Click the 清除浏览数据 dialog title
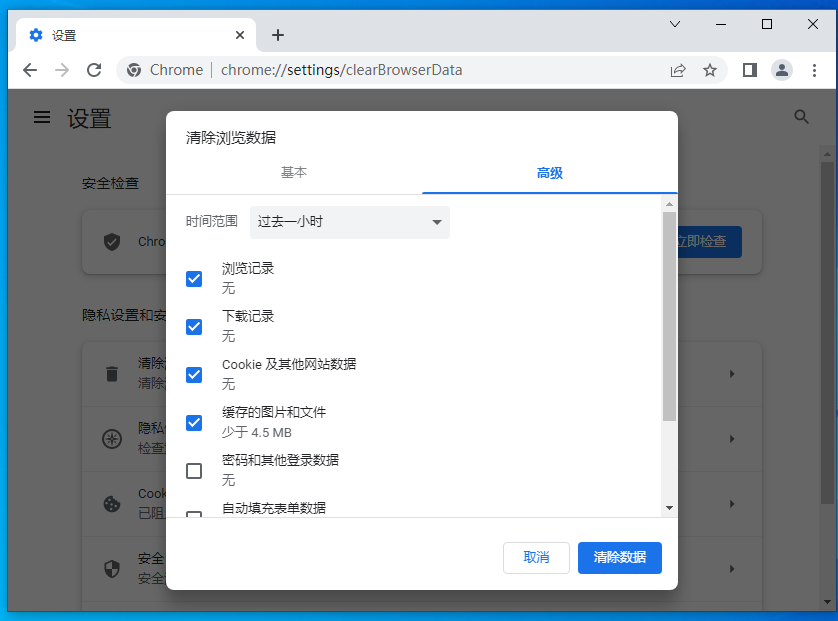Viewport: 838px width, 621px height. pos(231,138)
